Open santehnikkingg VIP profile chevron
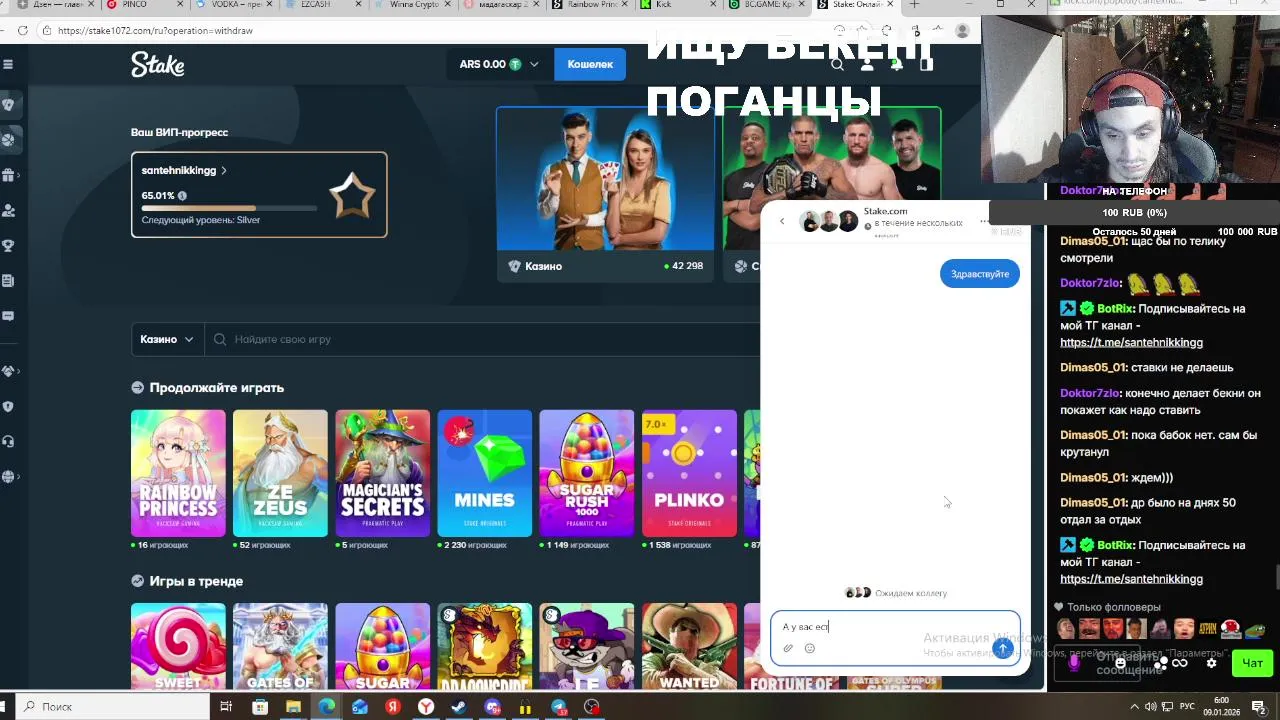The width and height of the screenshot is (1280, 720). pyautogui.click(x=224, y=171)
